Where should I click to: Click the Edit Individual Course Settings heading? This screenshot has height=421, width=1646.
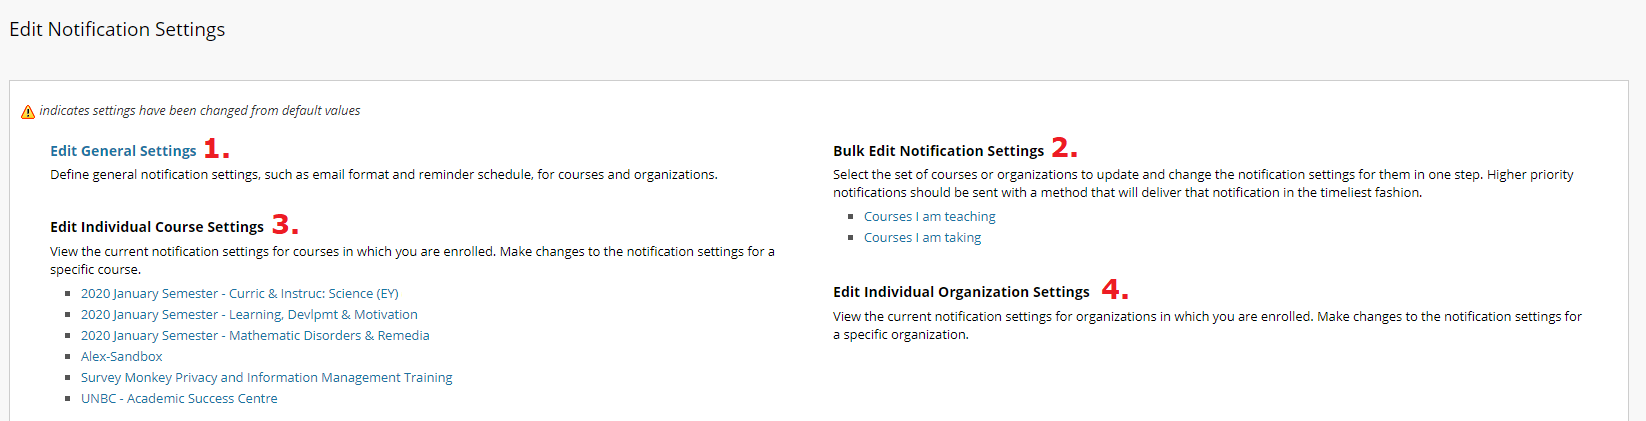pos(157,227)
